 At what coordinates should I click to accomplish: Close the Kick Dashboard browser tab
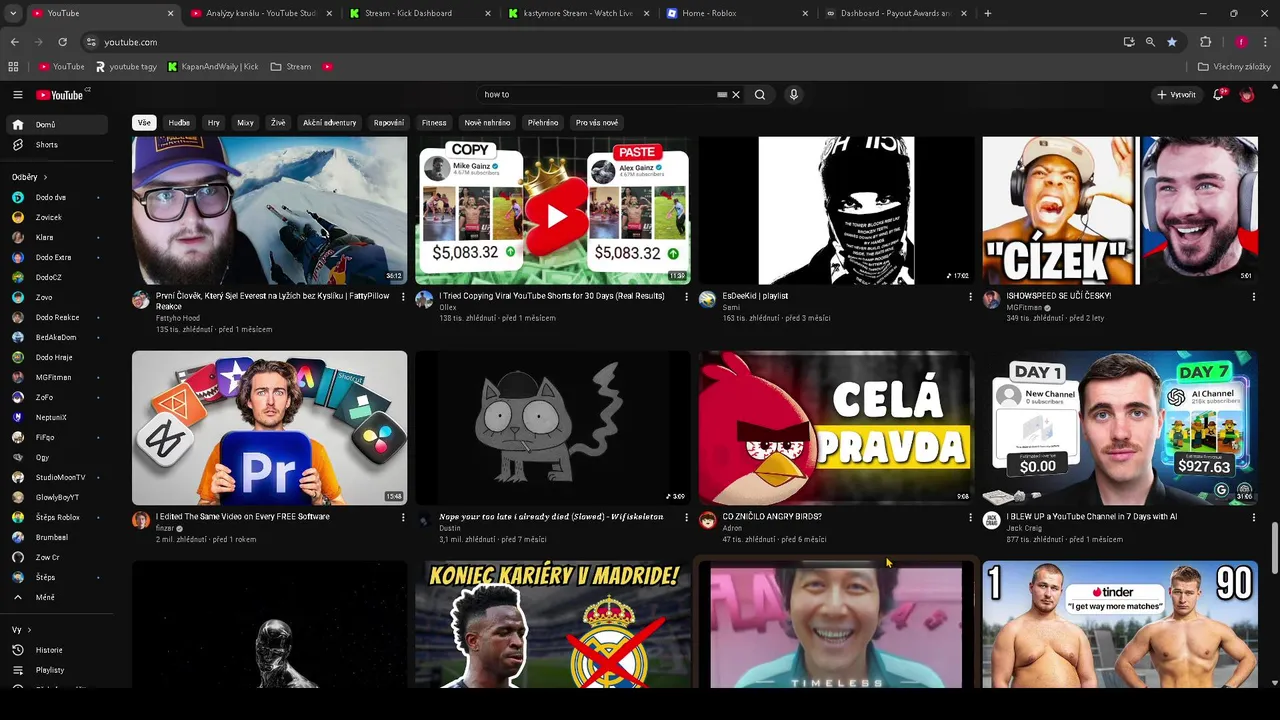pyautogui.click(x=488, y=13)
